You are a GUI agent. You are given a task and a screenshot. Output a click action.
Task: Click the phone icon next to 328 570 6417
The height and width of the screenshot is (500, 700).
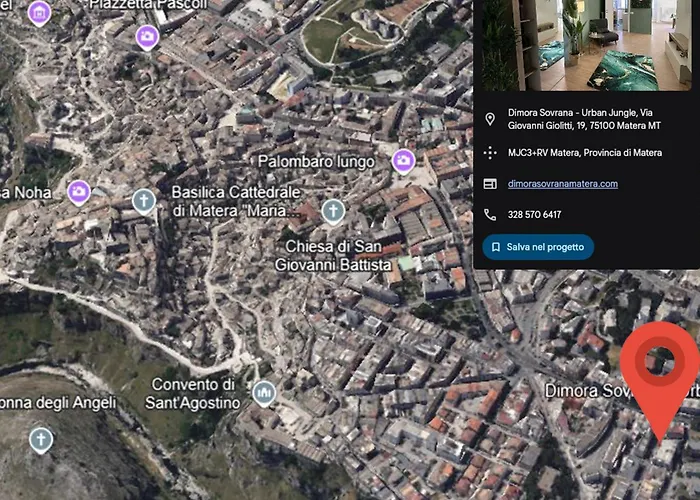pos(490,215)
